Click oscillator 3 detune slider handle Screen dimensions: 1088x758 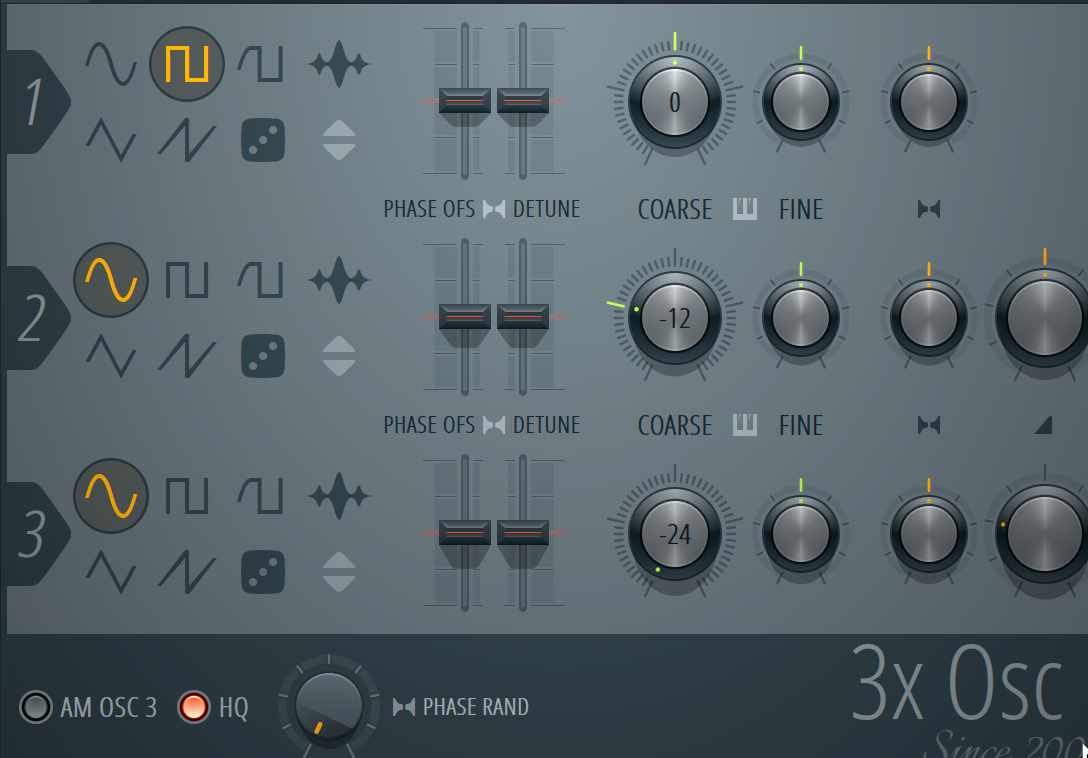[x=523, y=532]
